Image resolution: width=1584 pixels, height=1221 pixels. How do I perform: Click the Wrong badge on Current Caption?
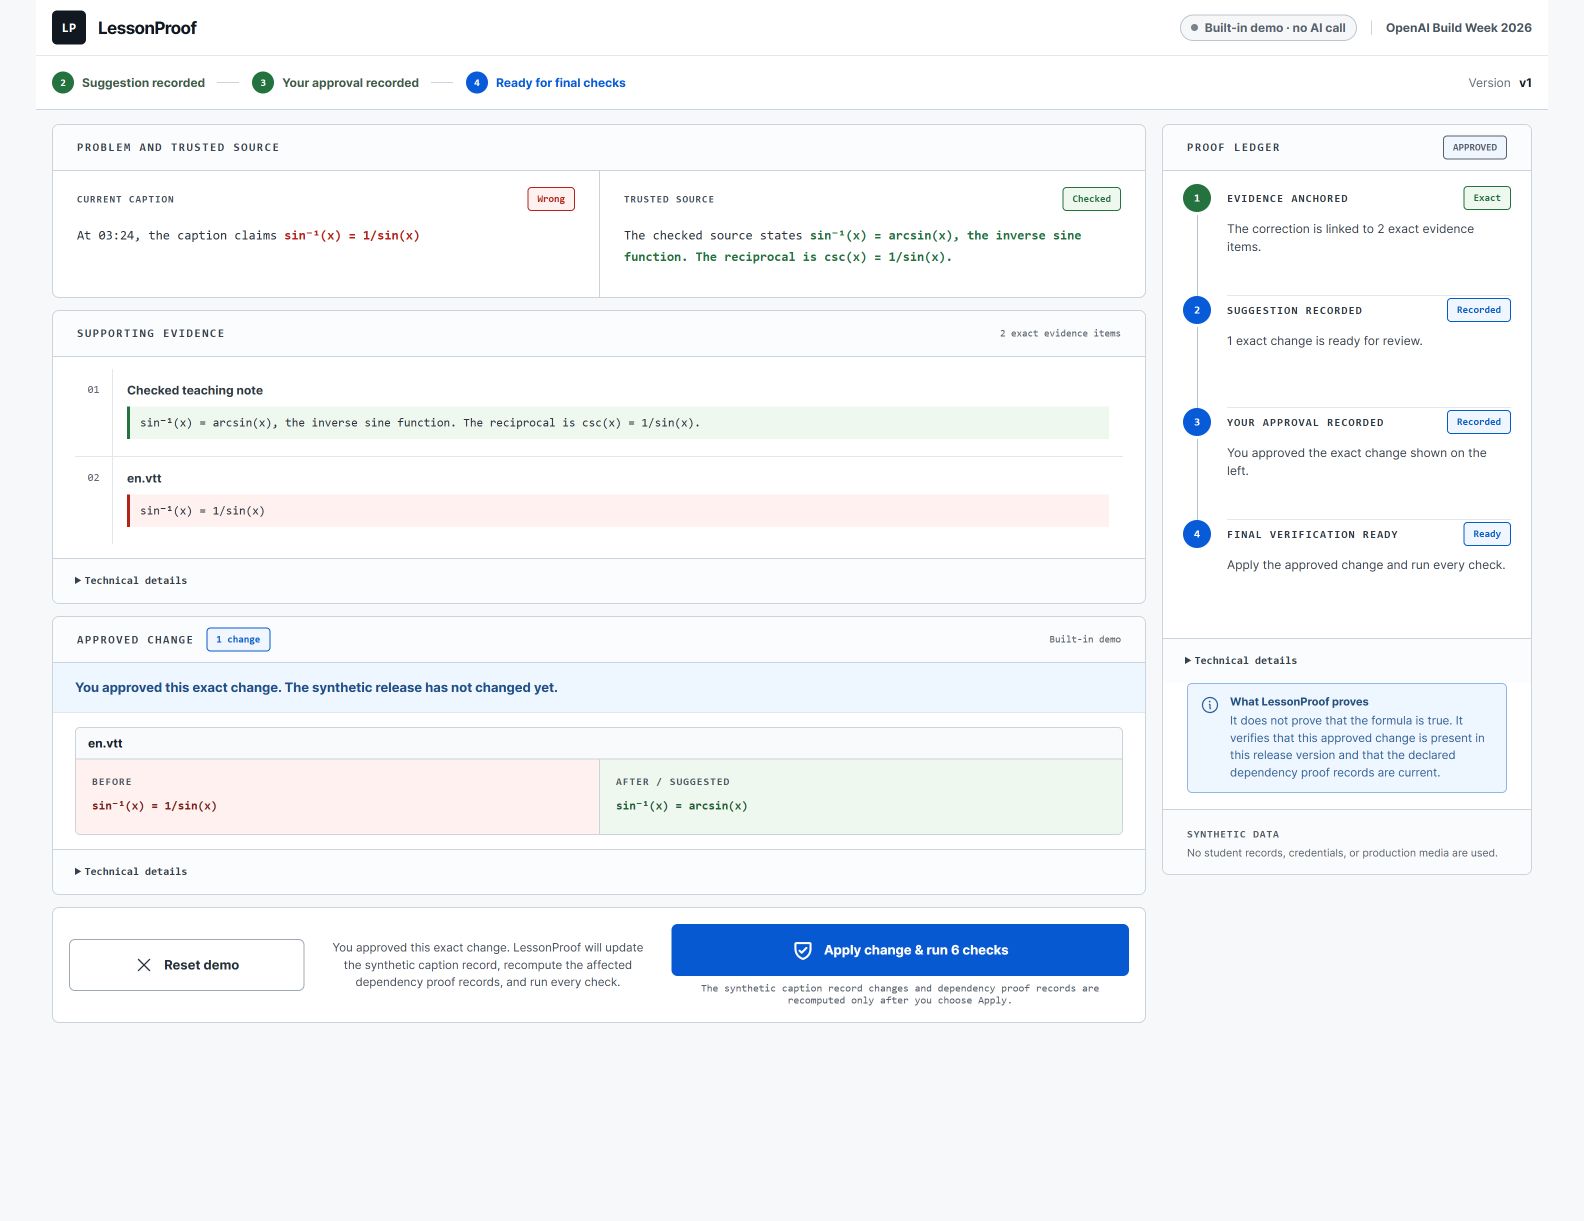(x=551, y=199)
